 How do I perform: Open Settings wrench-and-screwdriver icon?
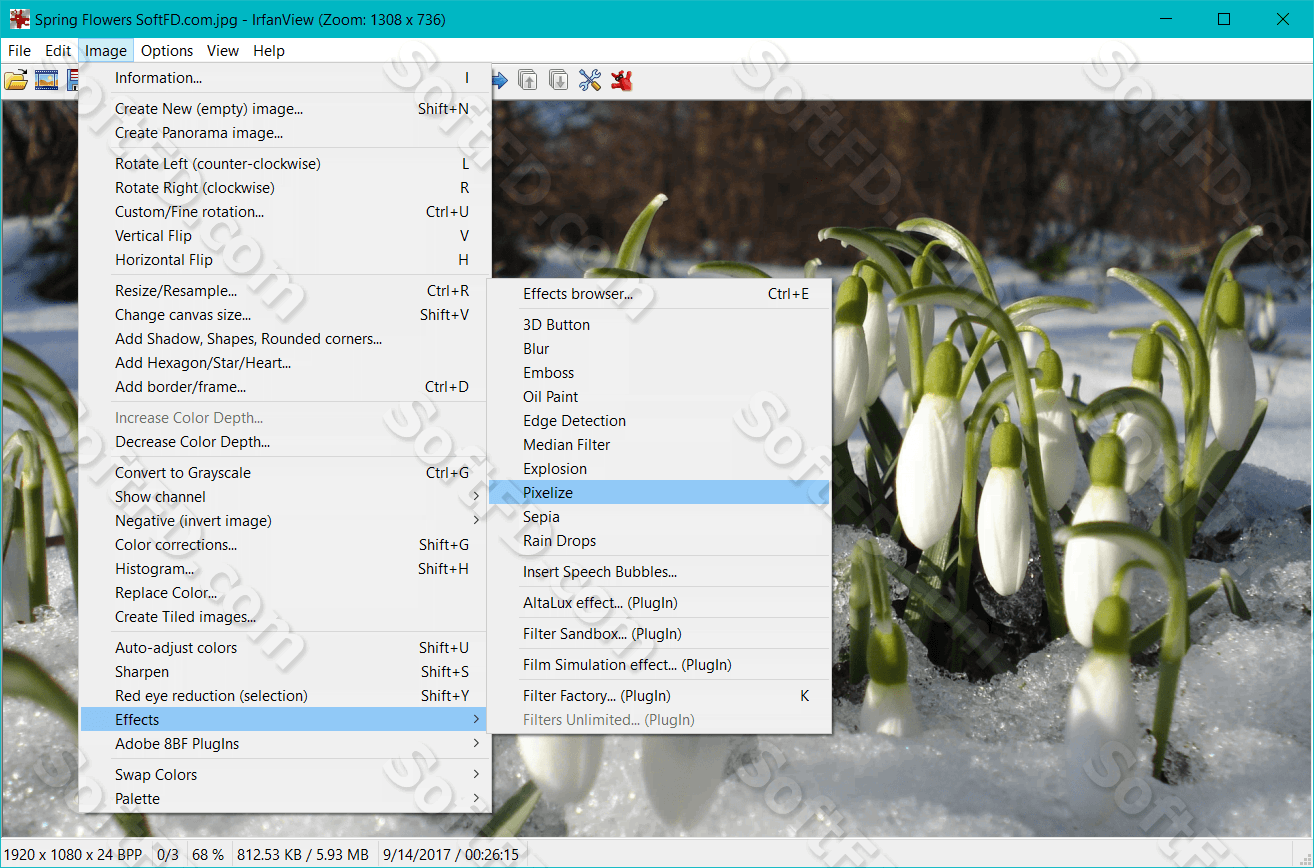click(x=590, y=80)
